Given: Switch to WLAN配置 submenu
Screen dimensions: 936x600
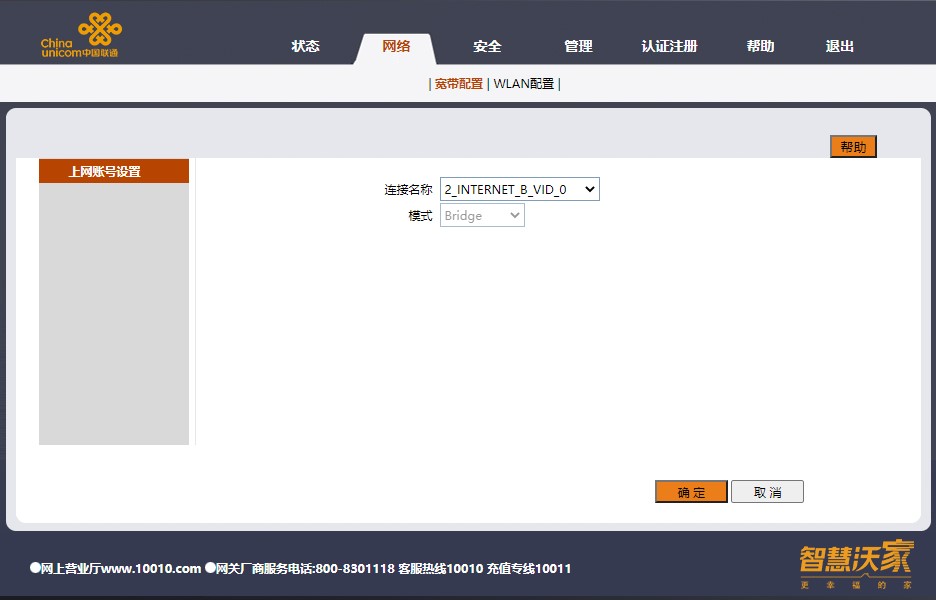Looking at the screenshot, I should point(524,84).
